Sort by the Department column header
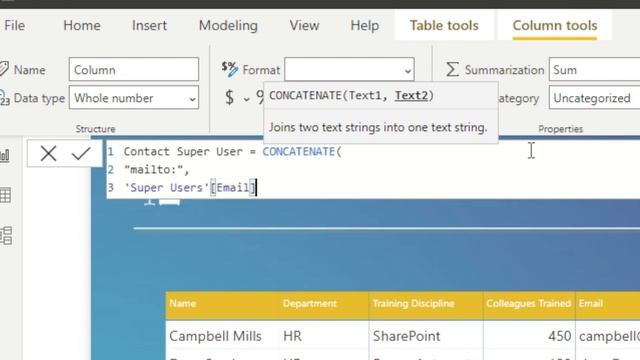This screenshot has height=360, width=640. (x=309, y=303)
